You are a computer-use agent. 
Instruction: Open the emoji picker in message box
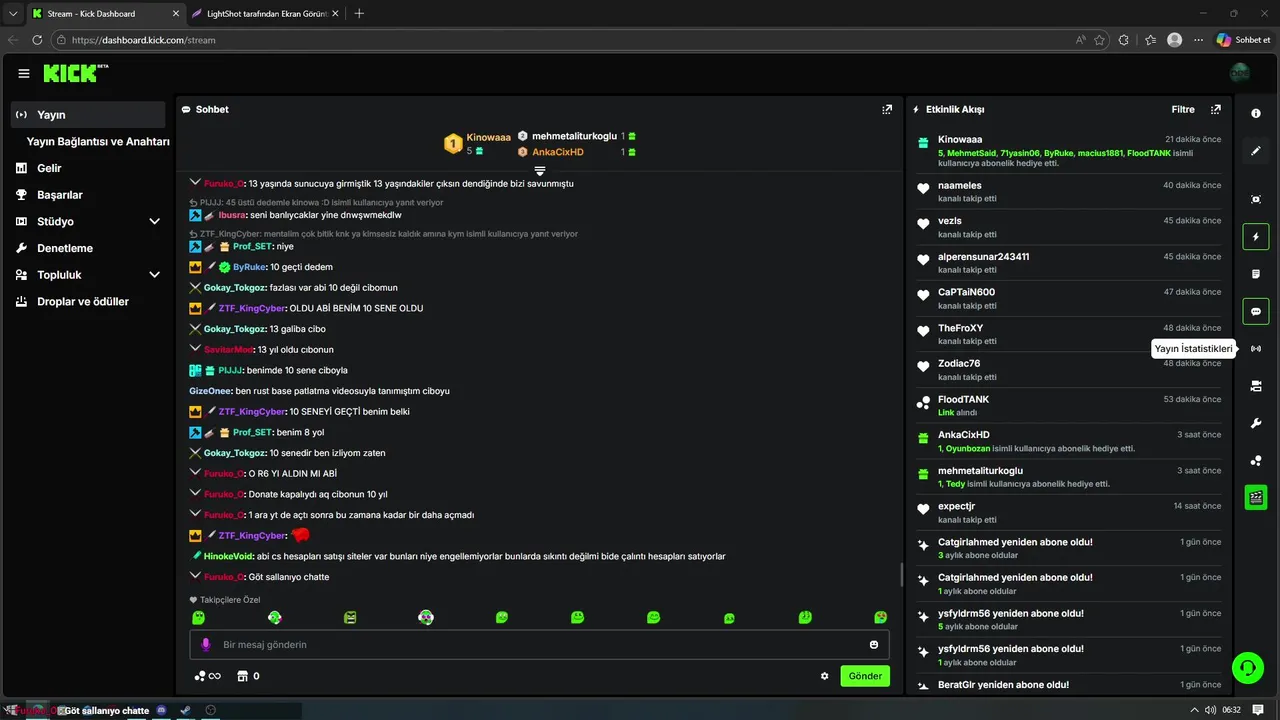tap(874, 645)
